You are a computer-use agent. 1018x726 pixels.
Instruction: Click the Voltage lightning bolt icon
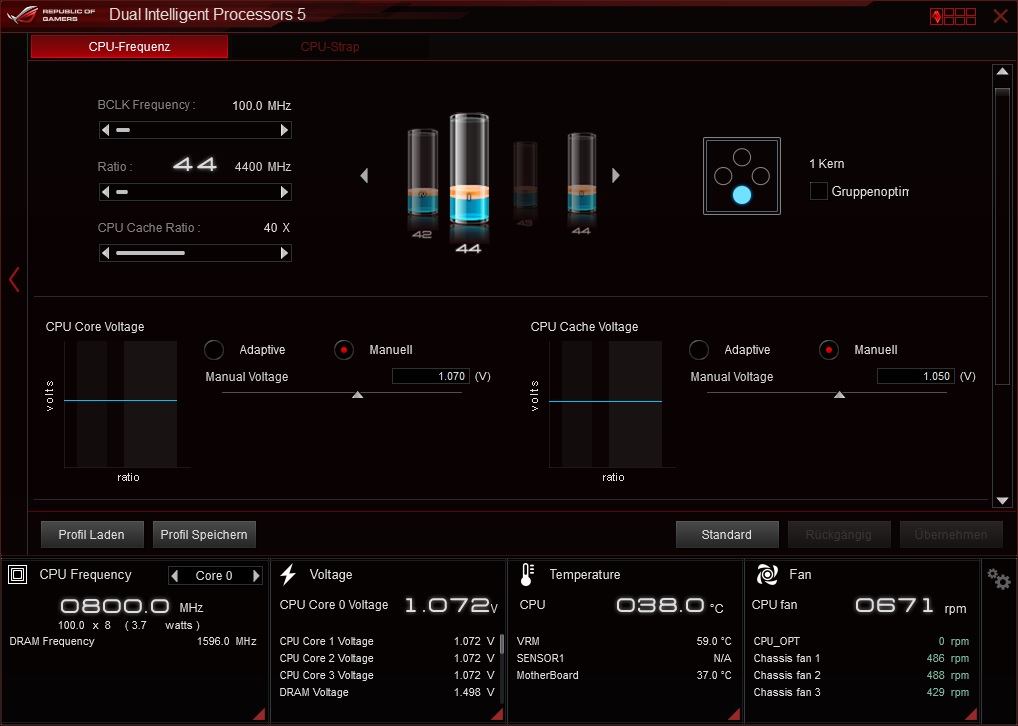[x=288, y=575]
